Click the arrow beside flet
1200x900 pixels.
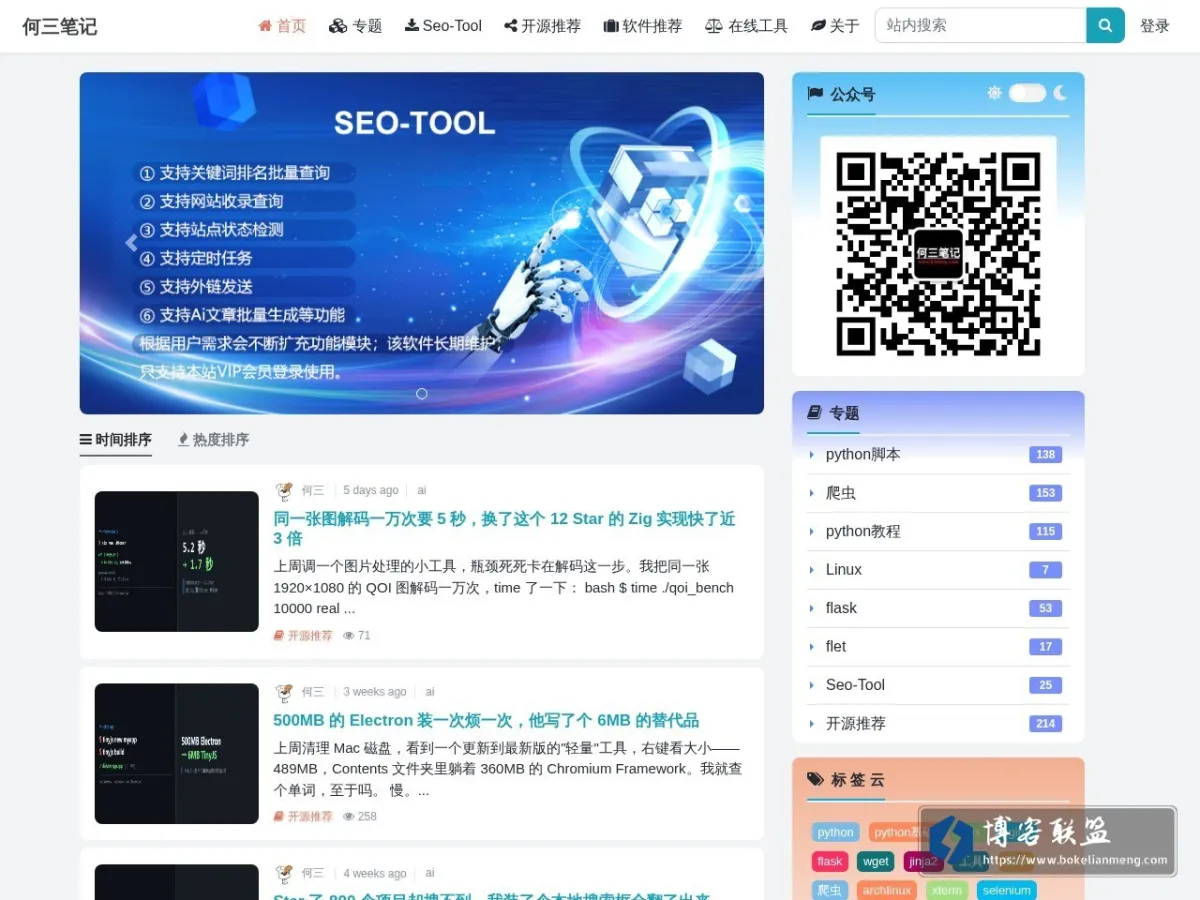[x=811, y=646]
